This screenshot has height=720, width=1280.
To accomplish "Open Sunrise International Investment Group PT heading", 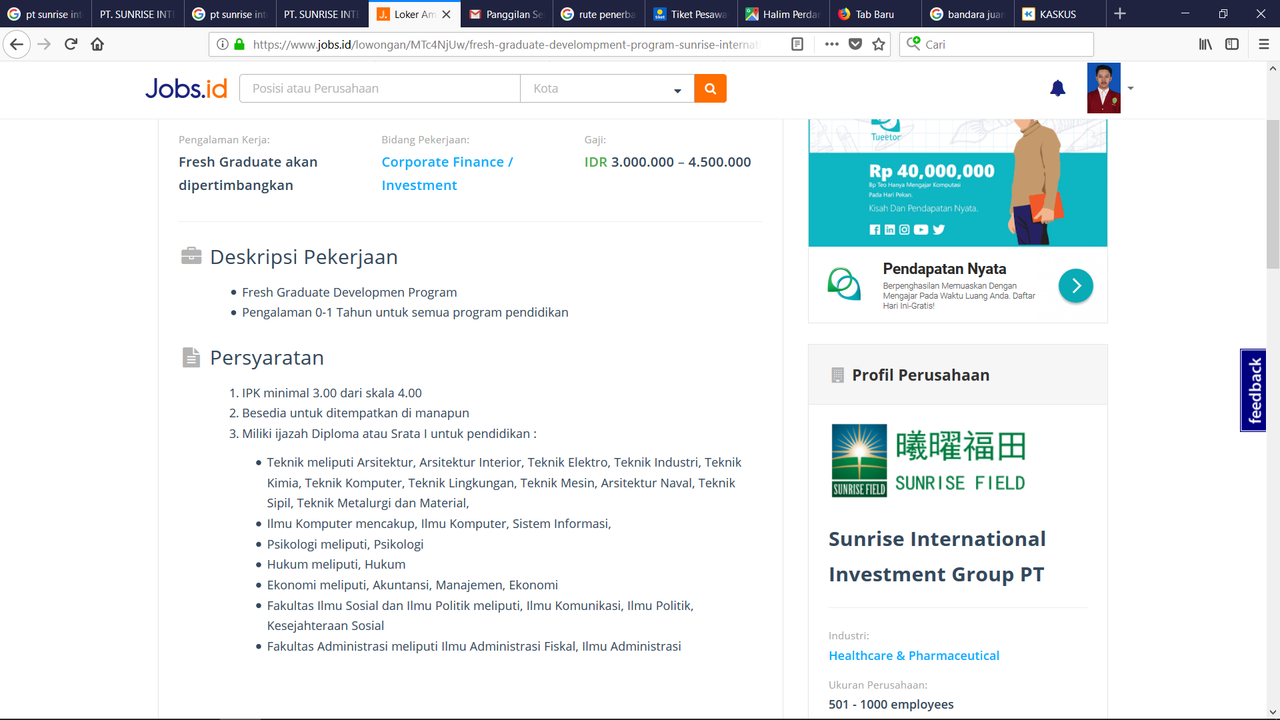I will click(937, 556).
